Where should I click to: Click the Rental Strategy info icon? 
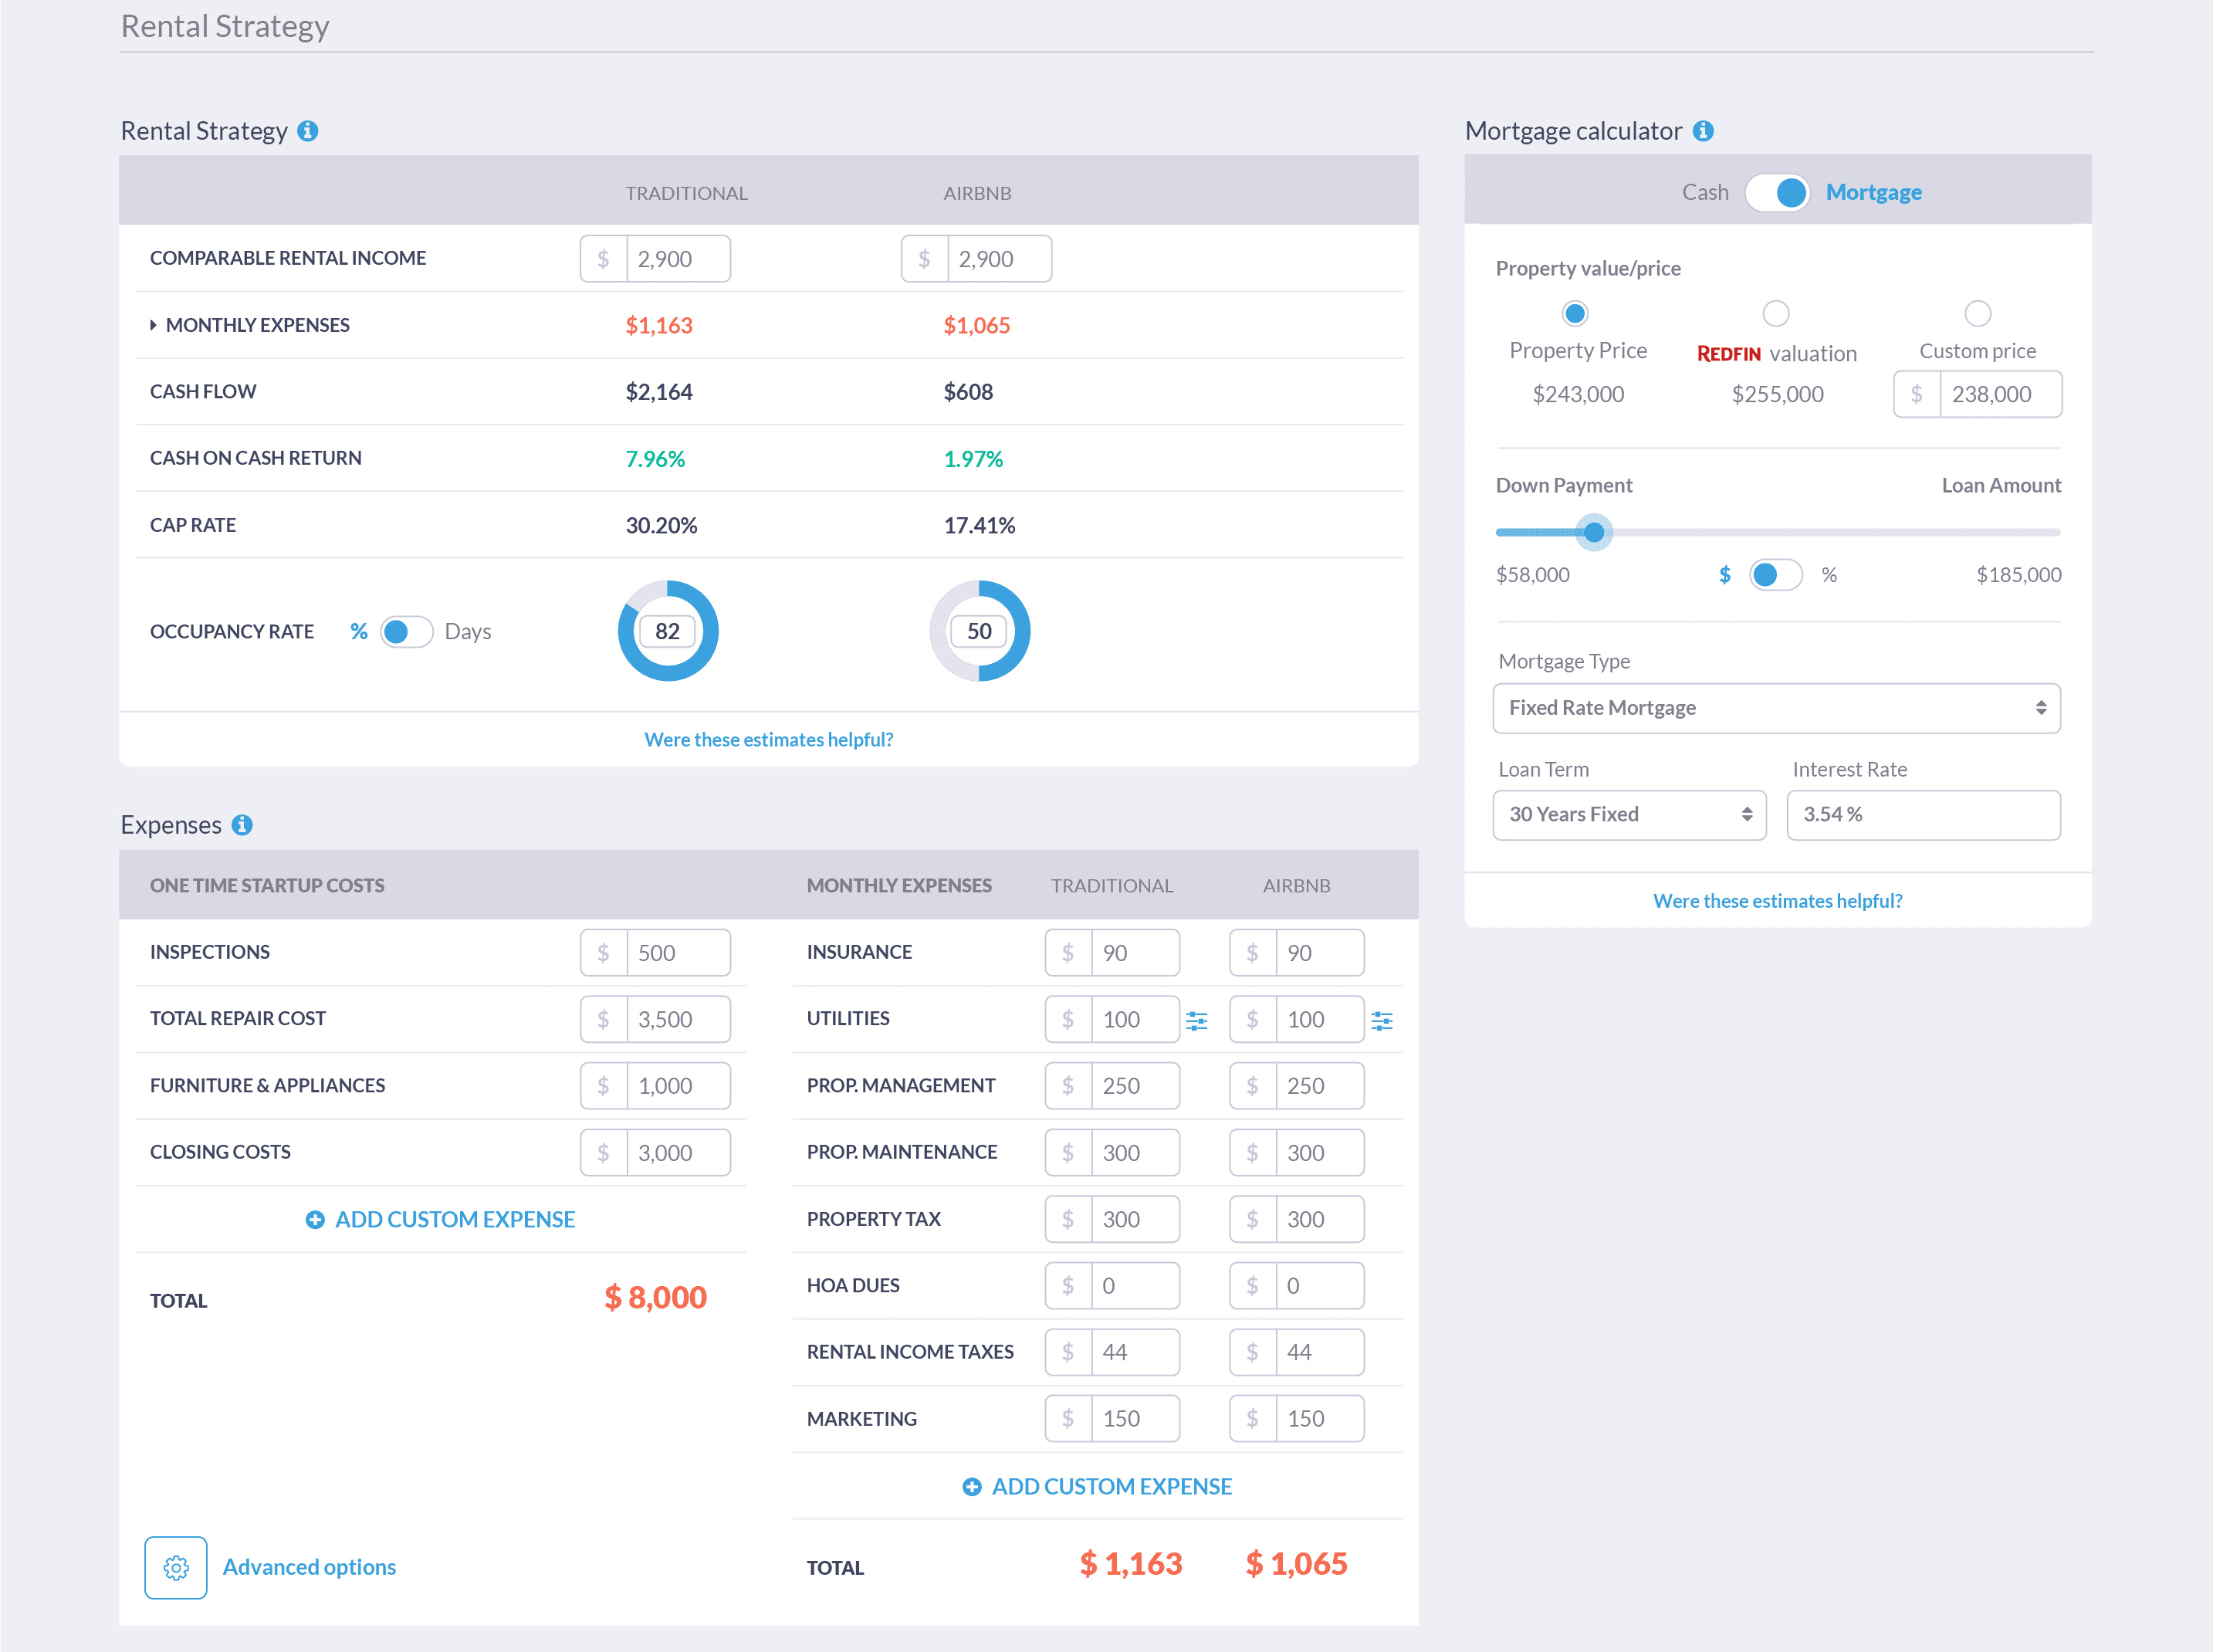(308, 131)
